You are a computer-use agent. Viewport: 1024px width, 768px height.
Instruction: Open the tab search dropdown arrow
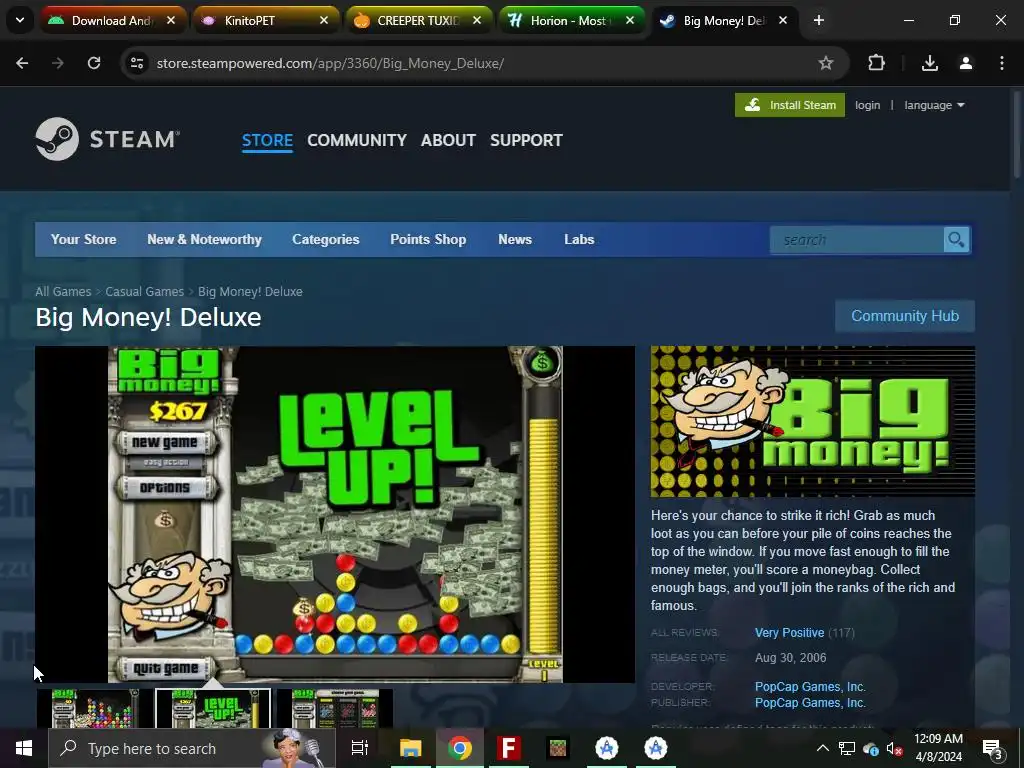tap(20, 20)
